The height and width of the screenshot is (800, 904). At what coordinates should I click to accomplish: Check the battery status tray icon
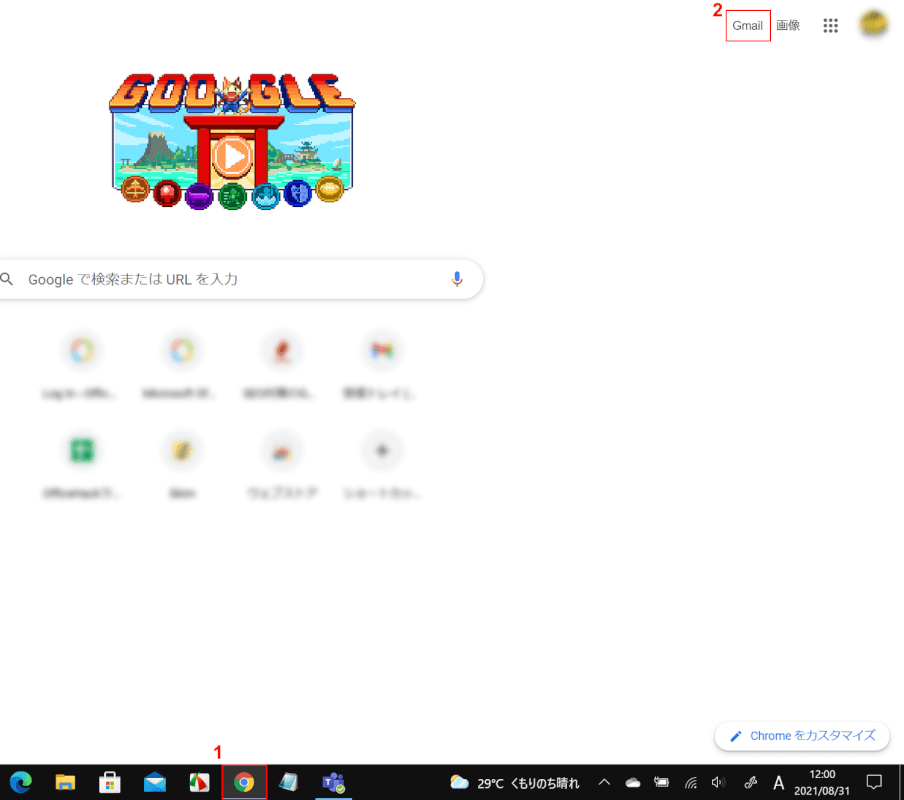coord(661,782)
